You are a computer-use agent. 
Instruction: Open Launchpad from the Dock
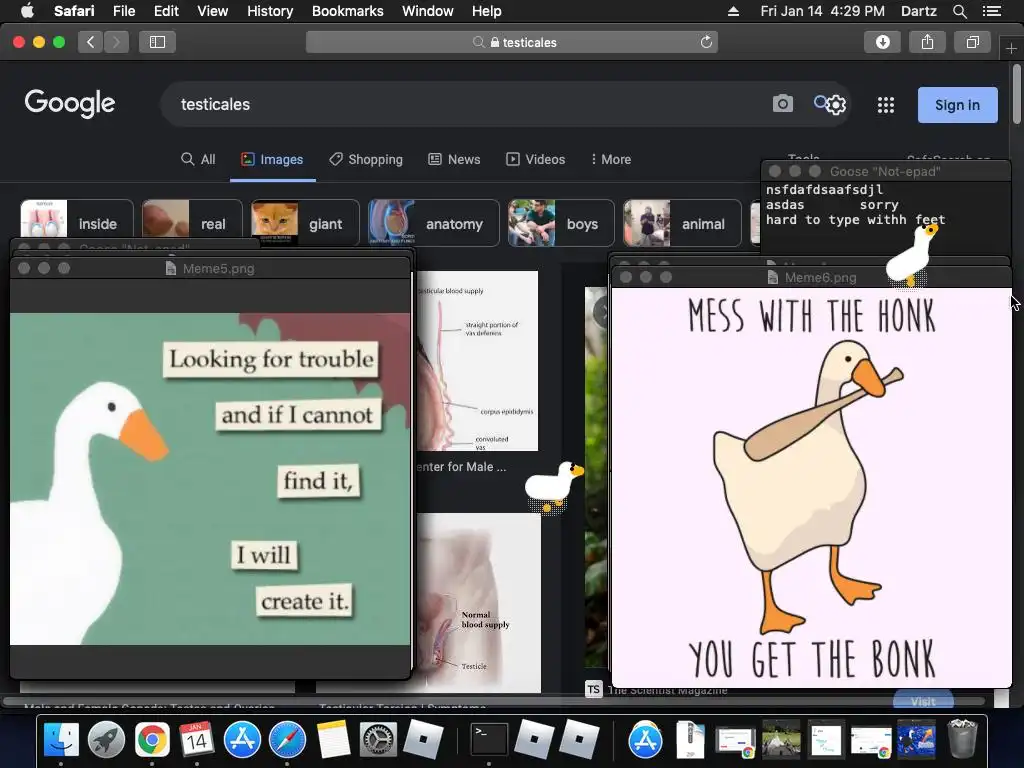pos(106,740)
